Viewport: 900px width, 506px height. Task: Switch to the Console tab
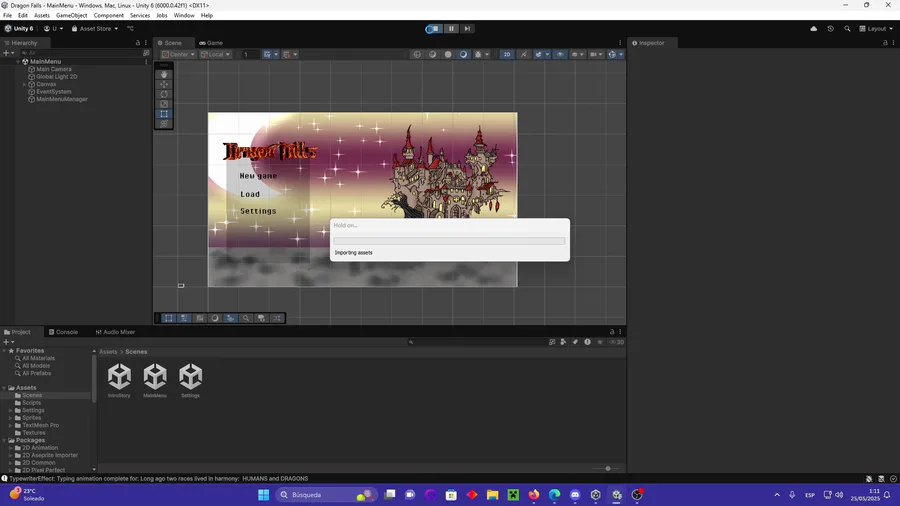(x=63, y=332)
